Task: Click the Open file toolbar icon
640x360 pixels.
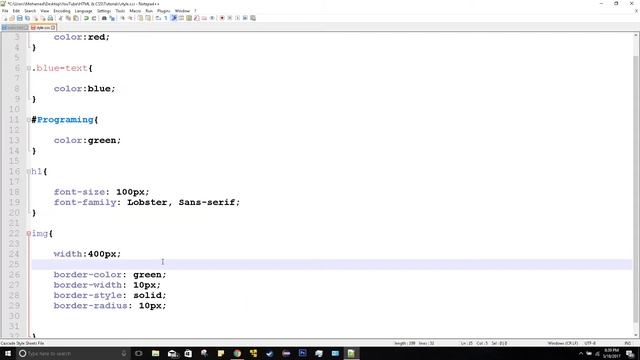Action: [12, 18]
